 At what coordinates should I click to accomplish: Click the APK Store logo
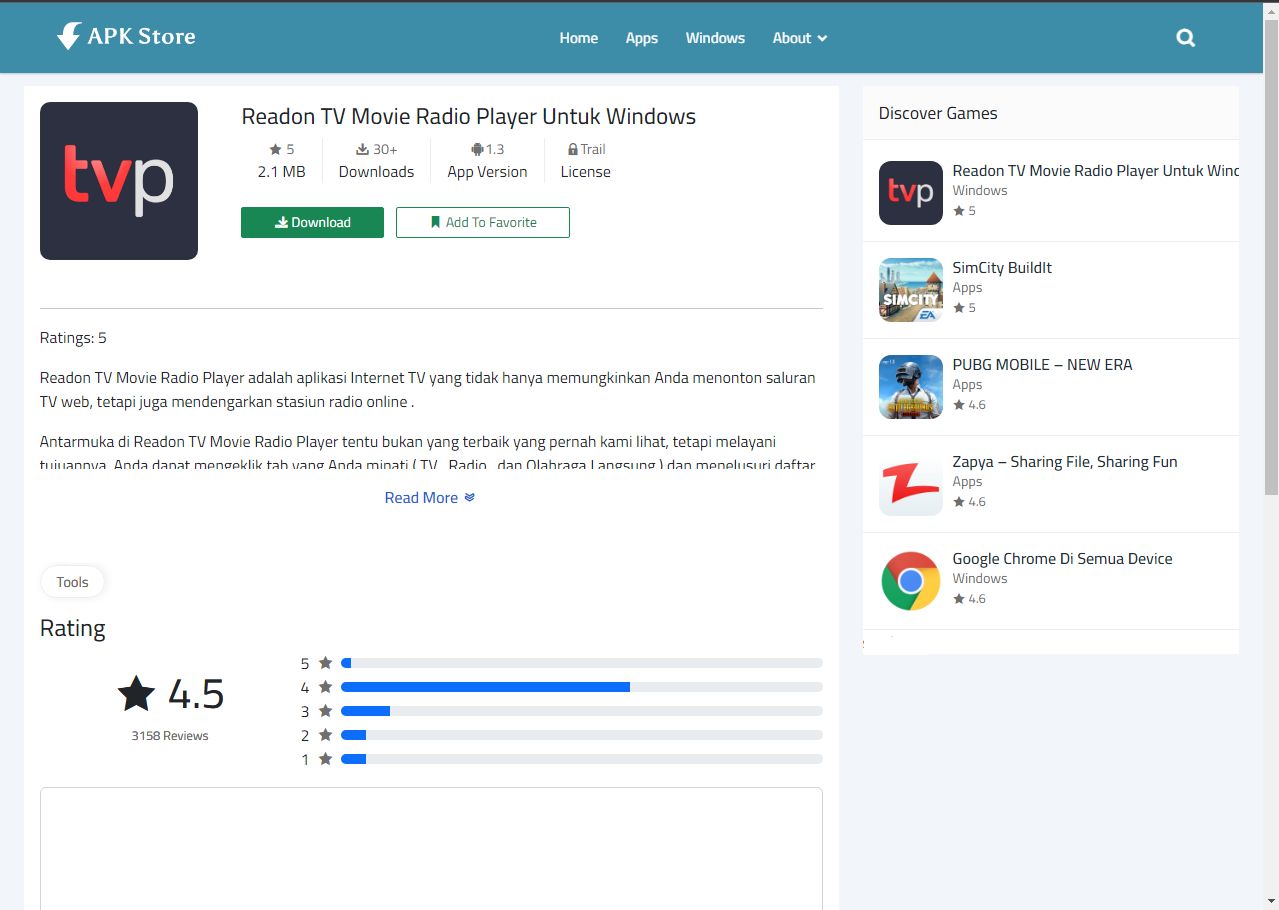coord(126,37)
